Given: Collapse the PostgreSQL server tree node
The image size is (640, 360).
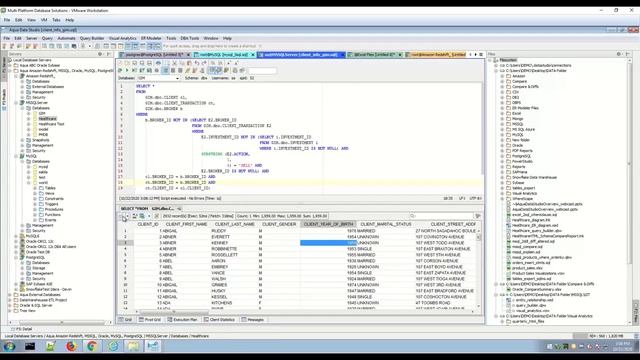Looking at the screenshot, I should (x=16, y=258).
